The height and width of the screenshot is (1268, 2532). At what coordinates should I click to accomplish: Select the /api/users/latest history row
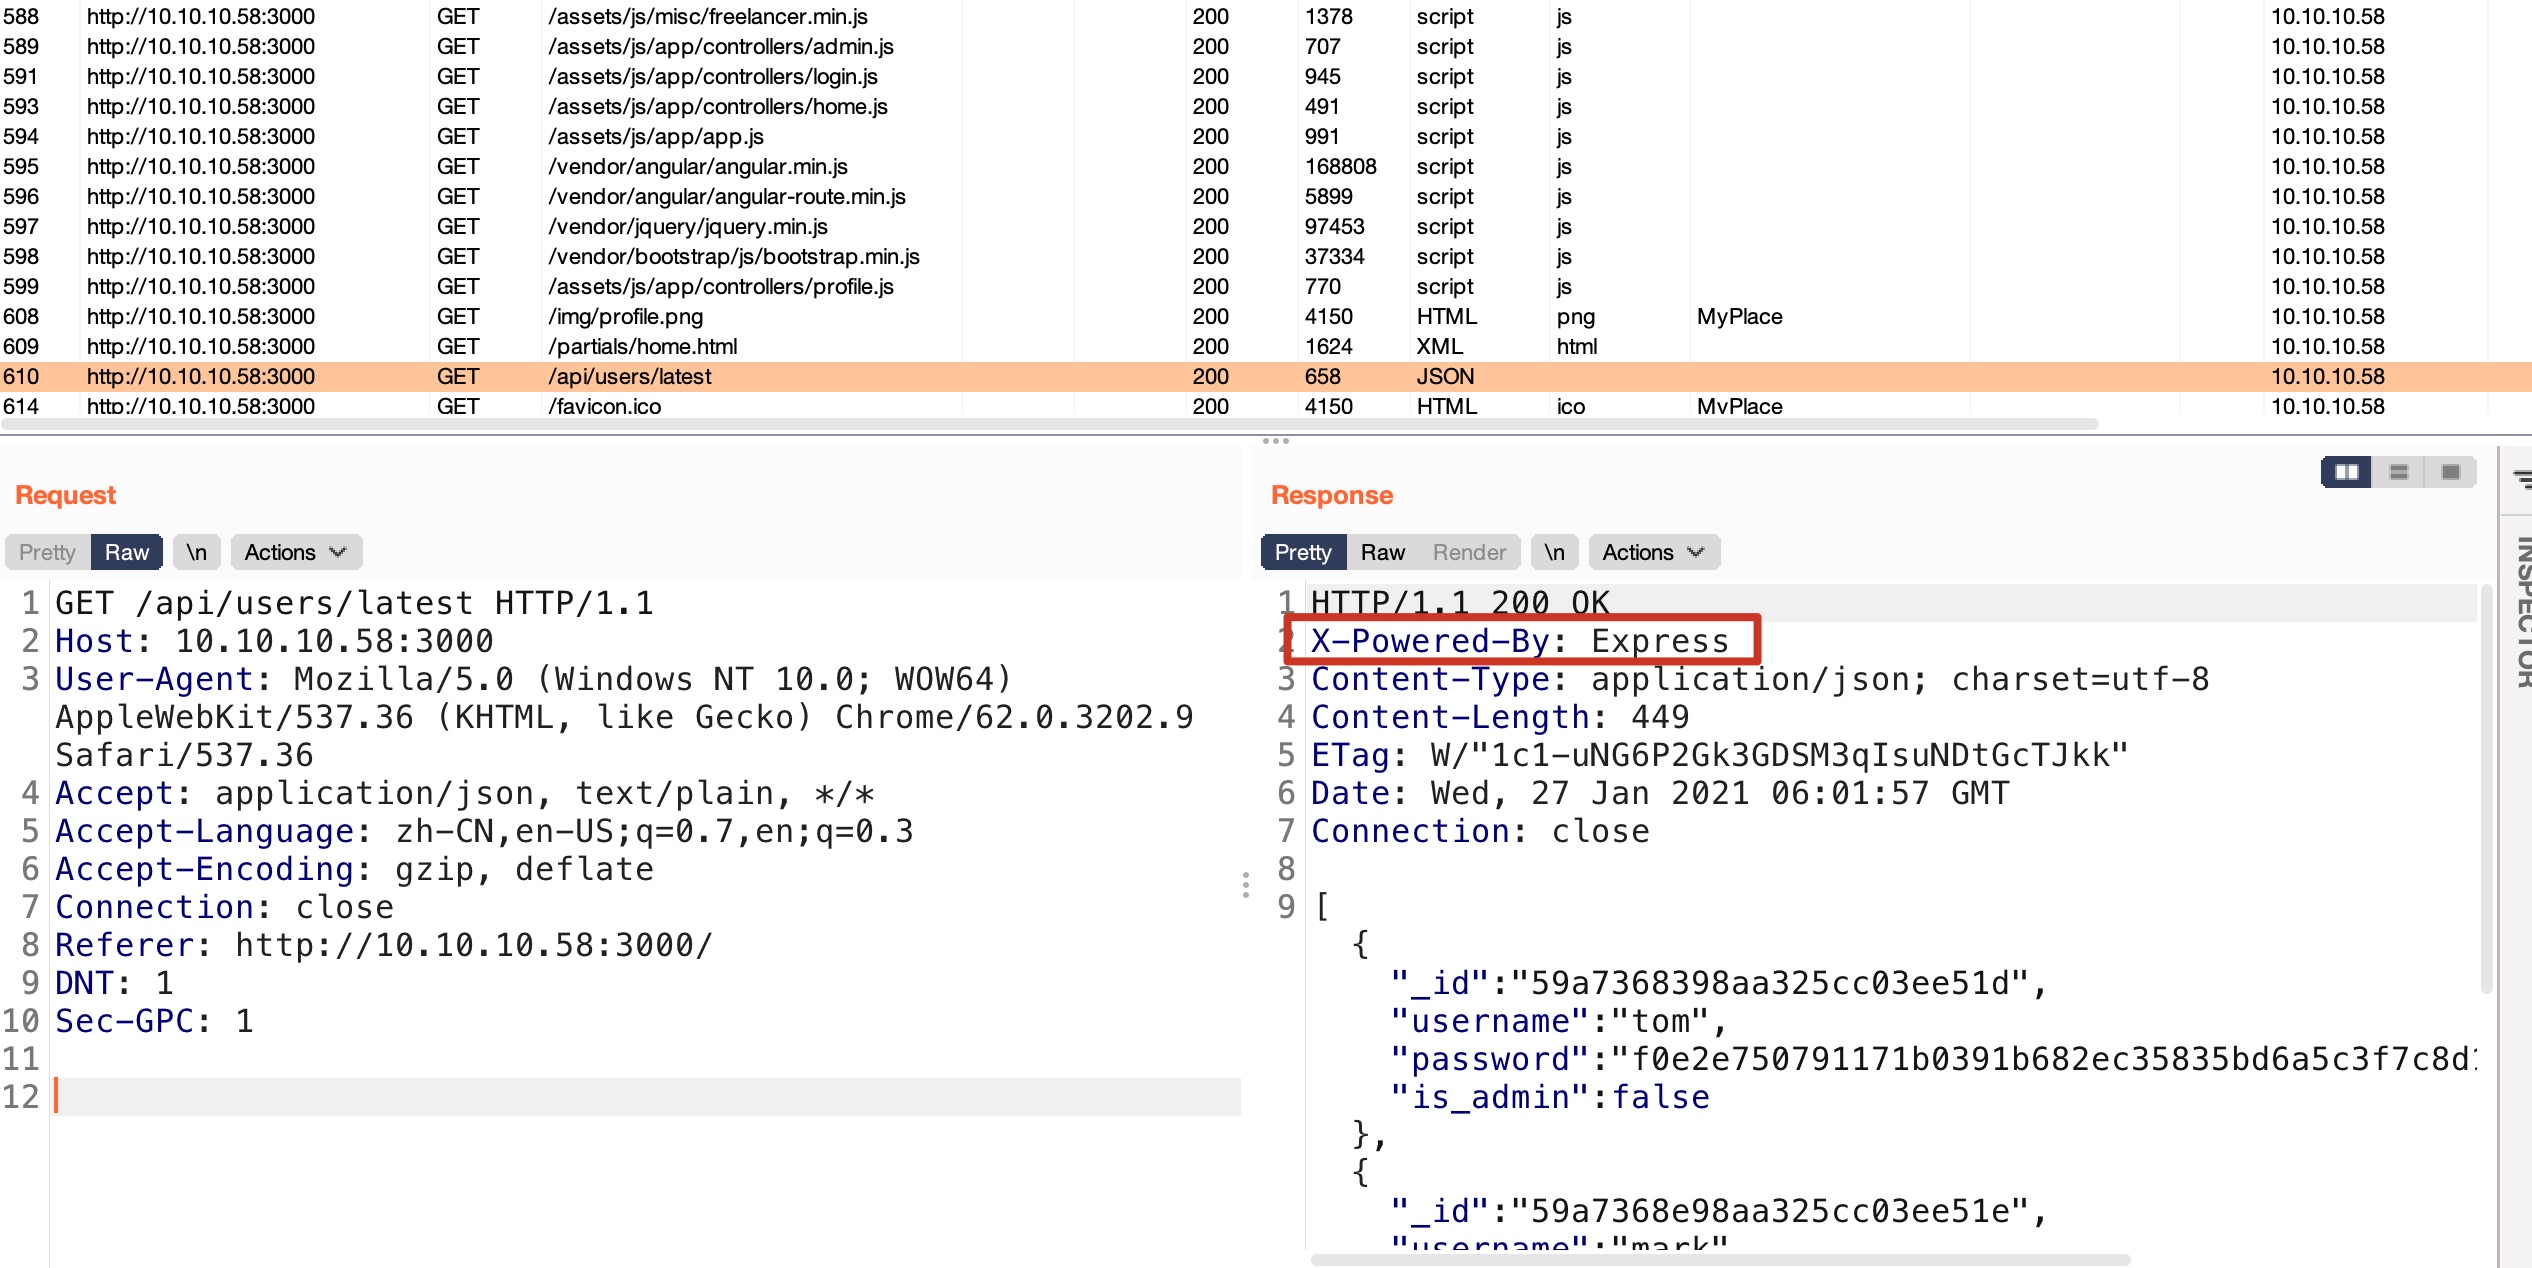[x=630, y=377]
